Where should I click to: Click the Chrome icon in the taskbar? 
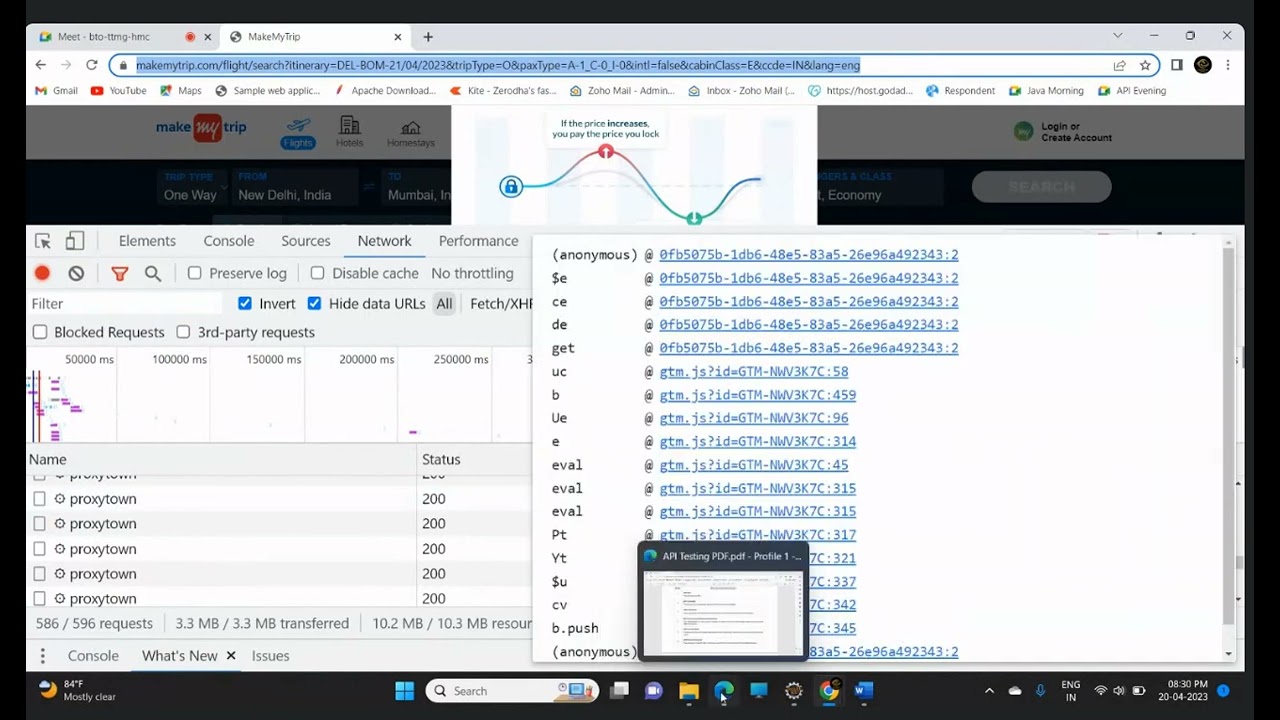tap(829, 691)
